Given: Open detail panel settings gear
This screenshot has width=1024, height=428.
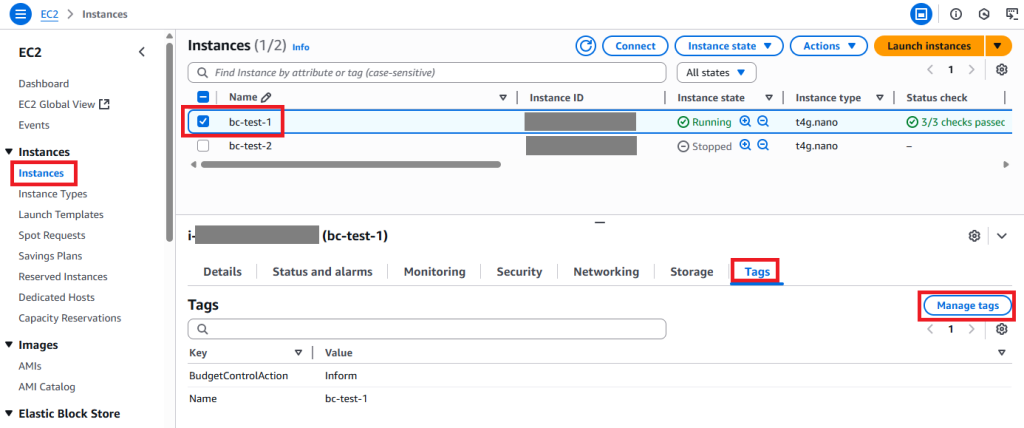Looking at the screenshot, I should [974, 235].
